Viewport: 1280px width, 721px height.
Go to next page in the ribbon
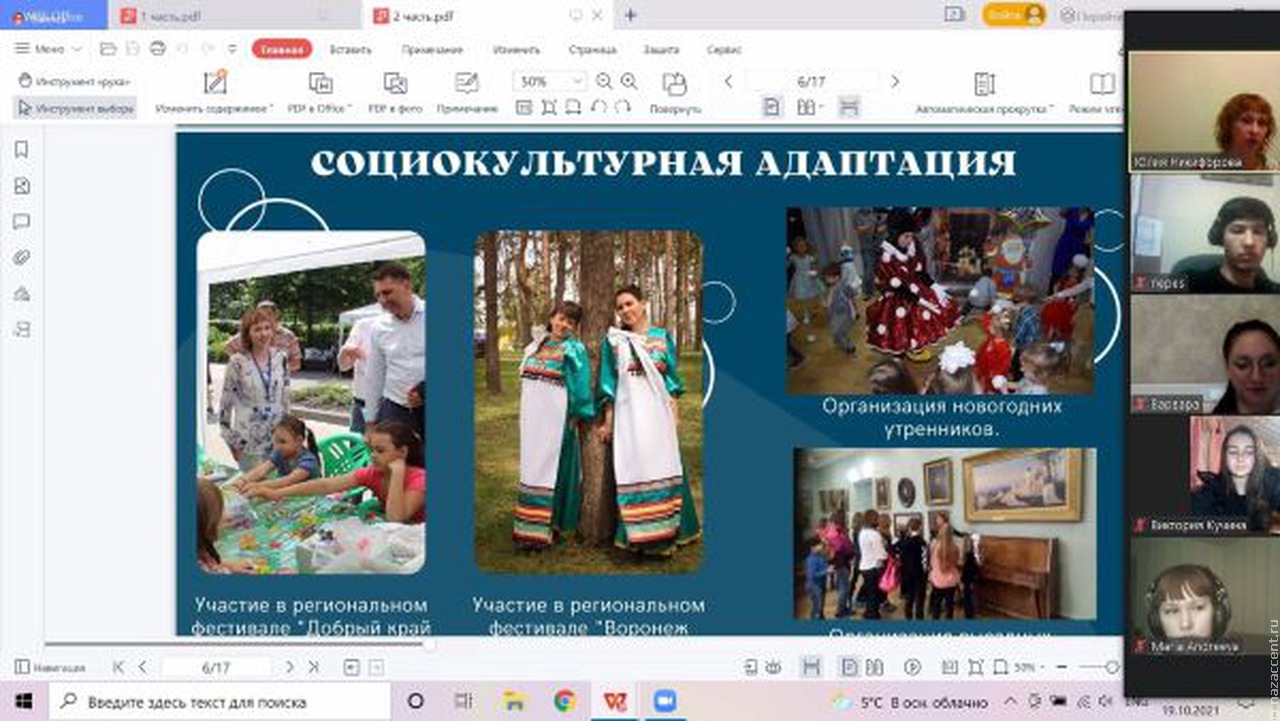click(x=895, y=81)
